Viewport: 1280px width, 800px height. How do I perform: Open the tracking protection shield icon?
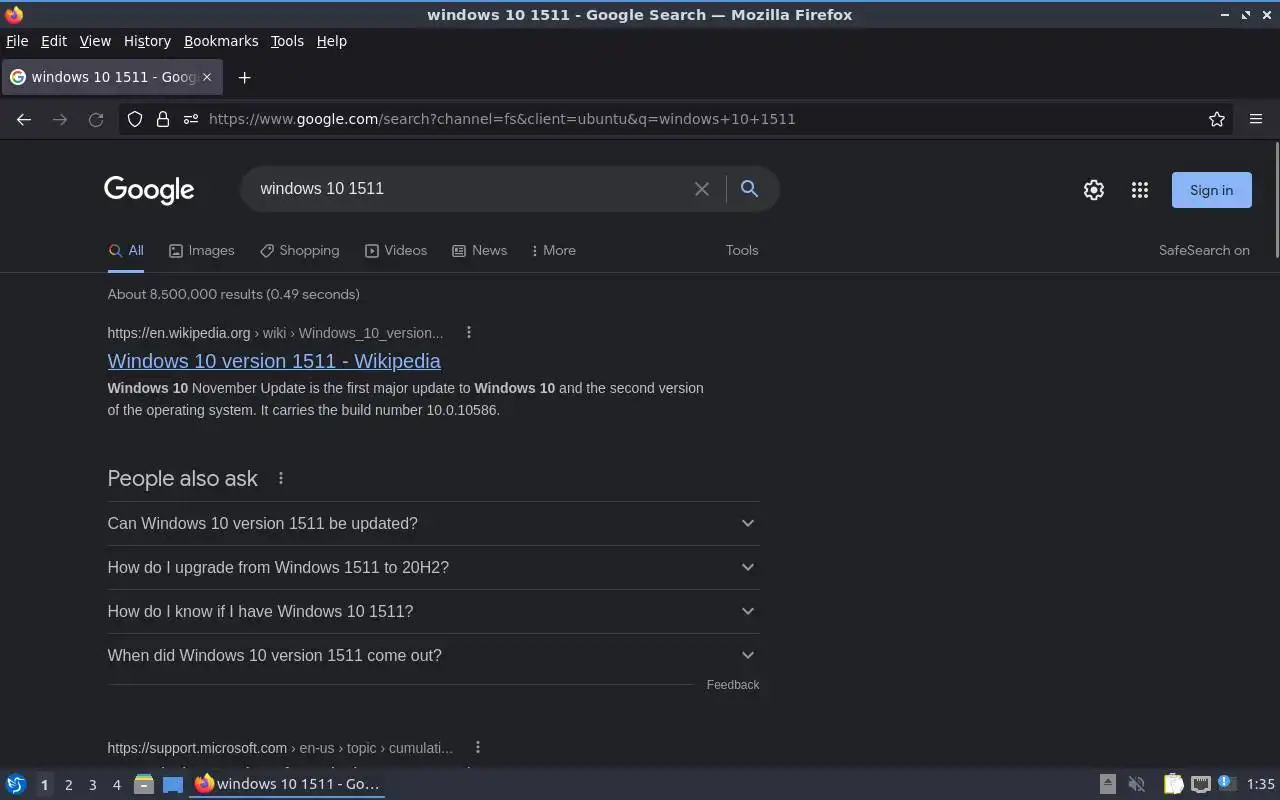(135, 119)
